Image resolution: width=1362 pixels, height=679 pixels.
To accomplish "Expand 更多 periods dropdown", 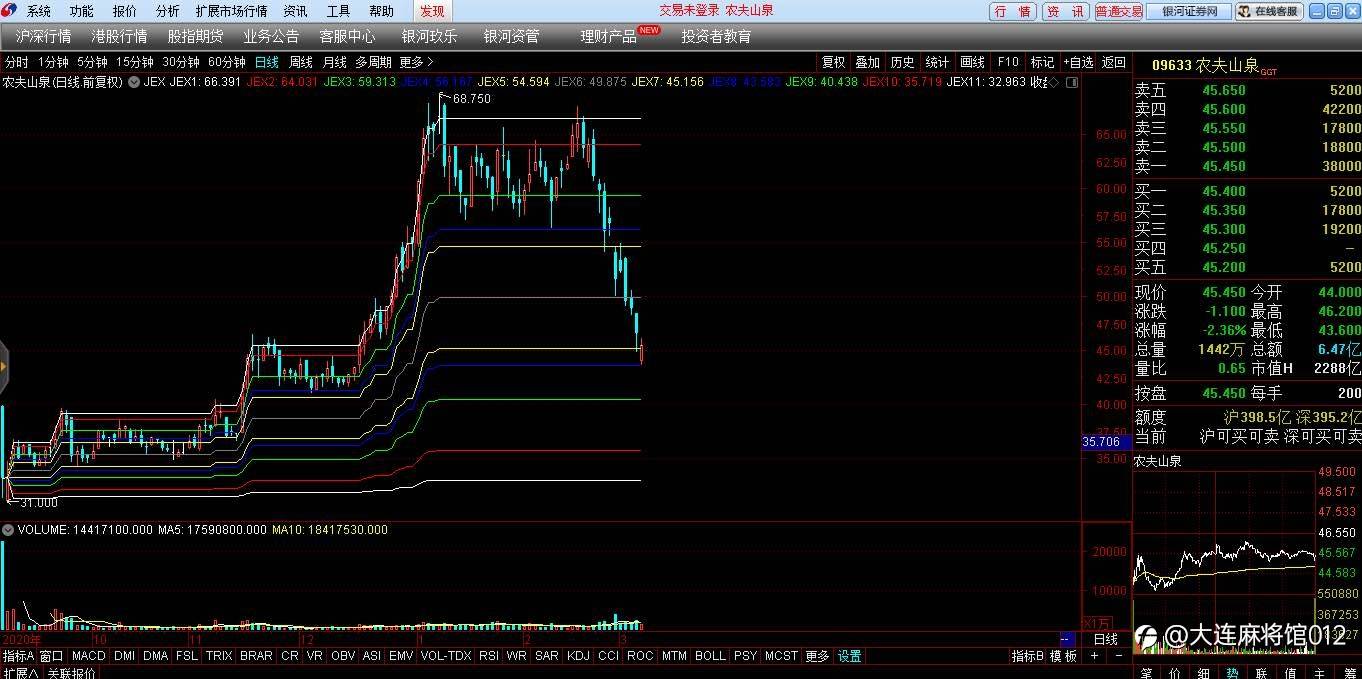I will [416, 62].
